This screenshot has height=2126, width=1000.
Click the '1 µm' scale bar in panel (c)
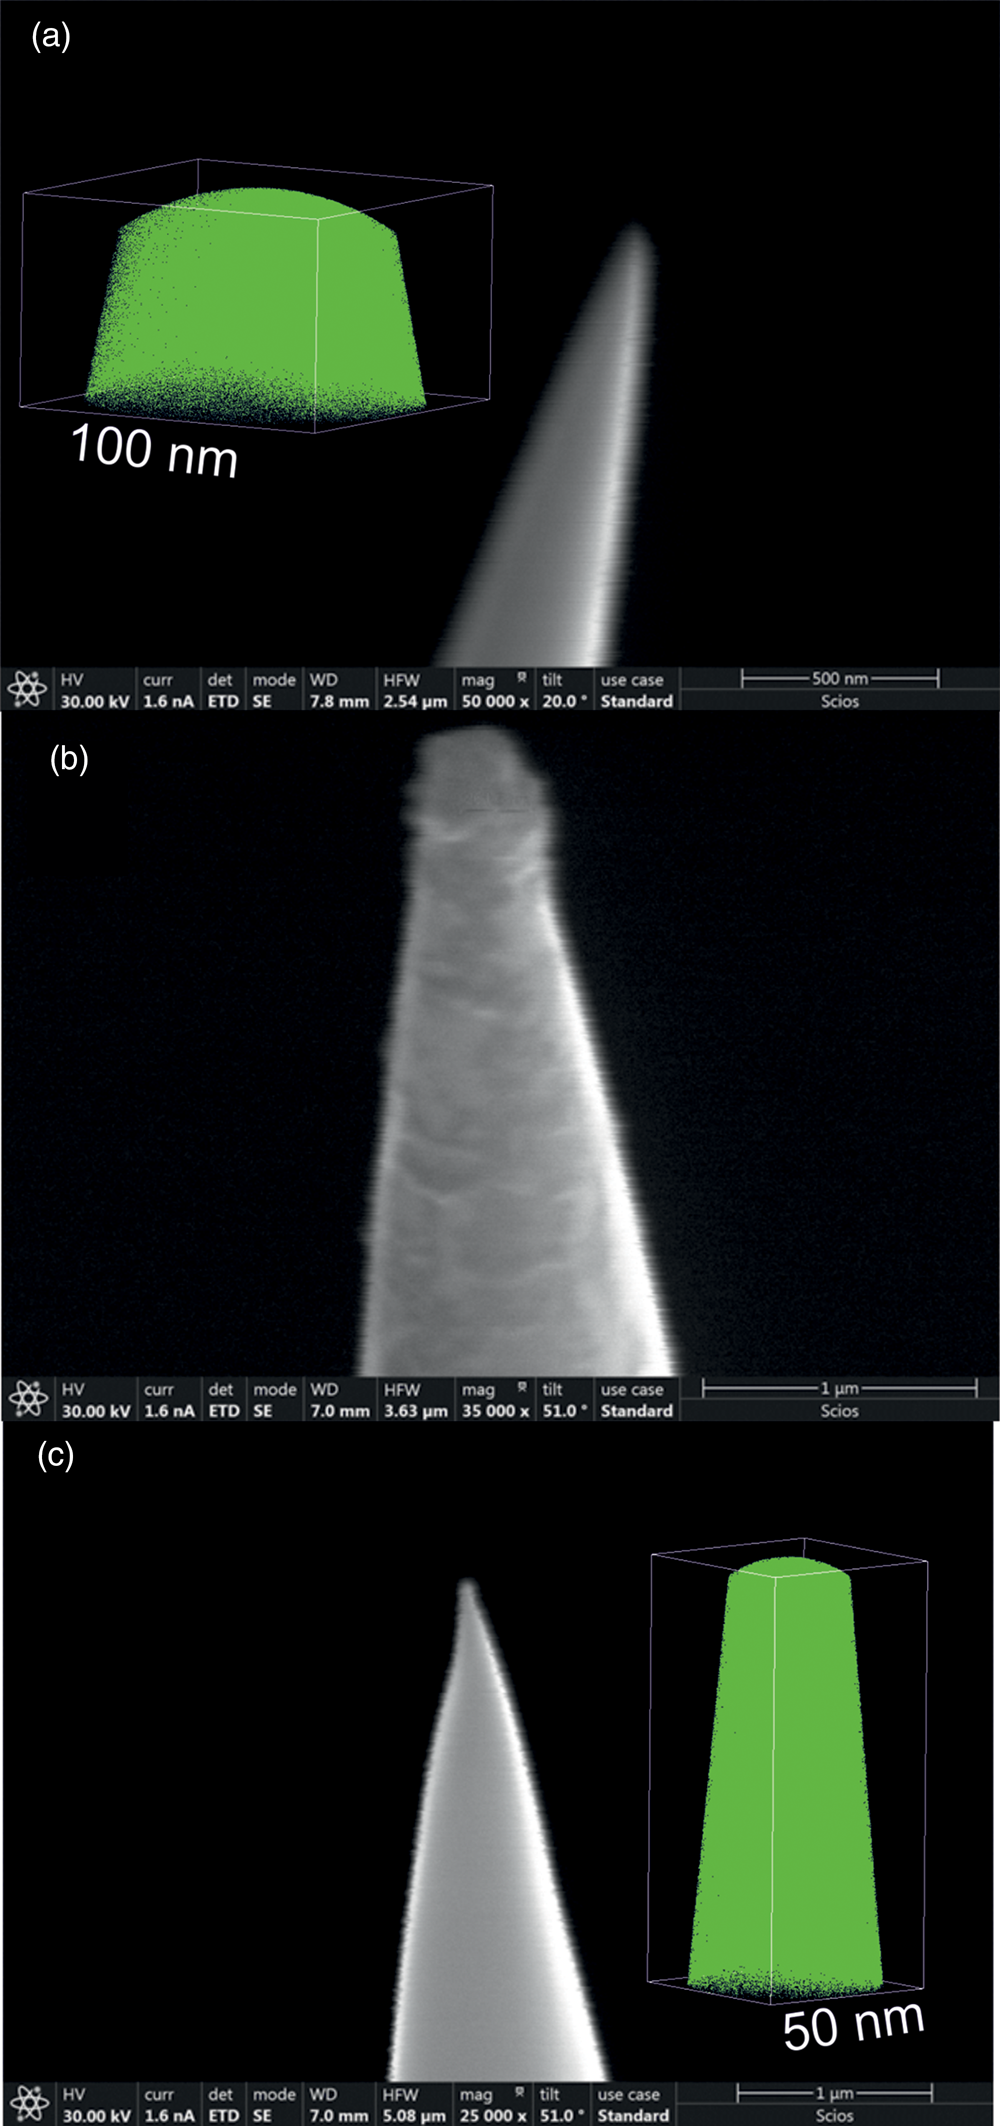[835, 2093]
